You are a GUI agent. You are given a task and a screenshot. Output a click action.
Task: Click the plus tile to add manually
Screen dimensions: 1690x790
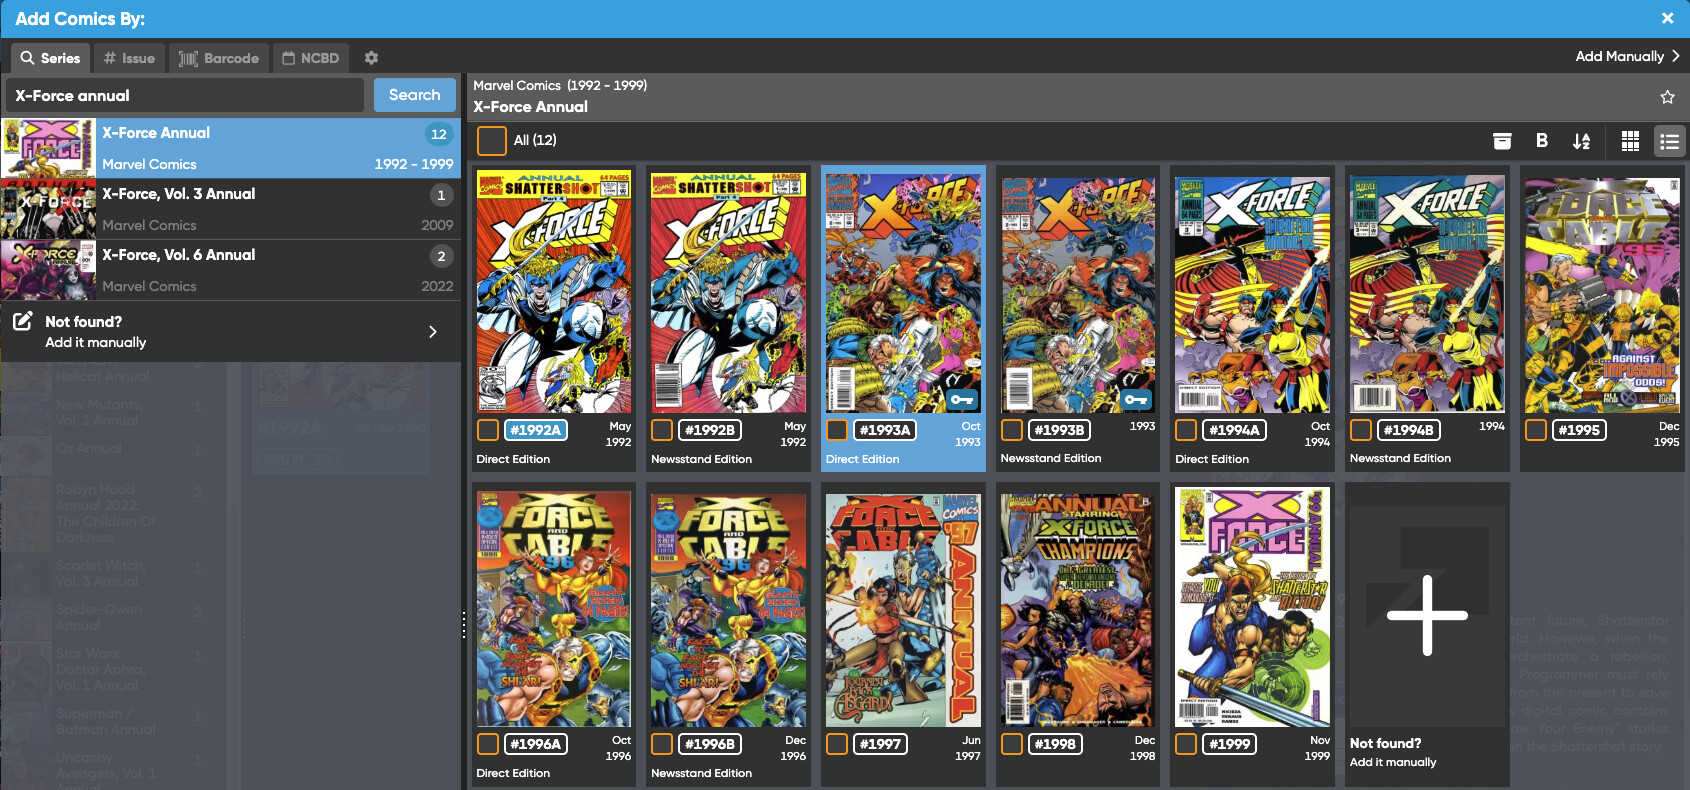(x=1427, y=616)
